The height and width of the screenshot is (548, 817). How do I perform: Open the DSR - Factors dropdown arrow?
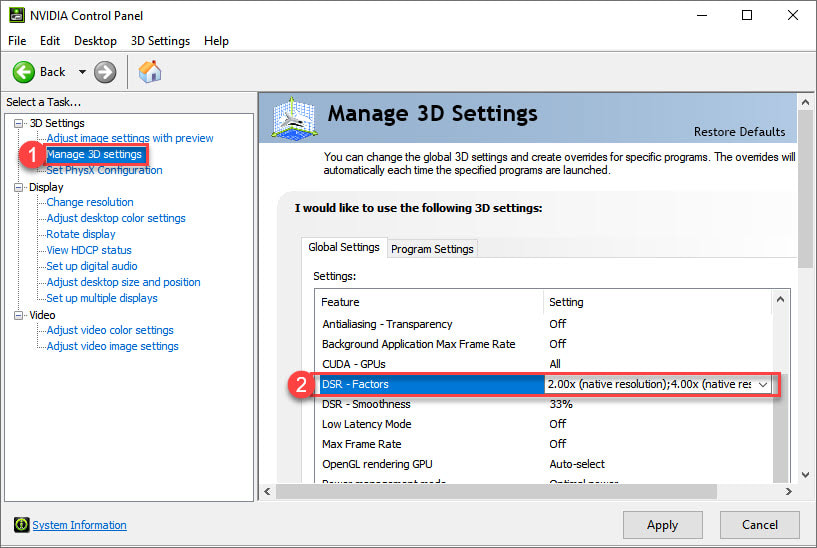point(763,384)
